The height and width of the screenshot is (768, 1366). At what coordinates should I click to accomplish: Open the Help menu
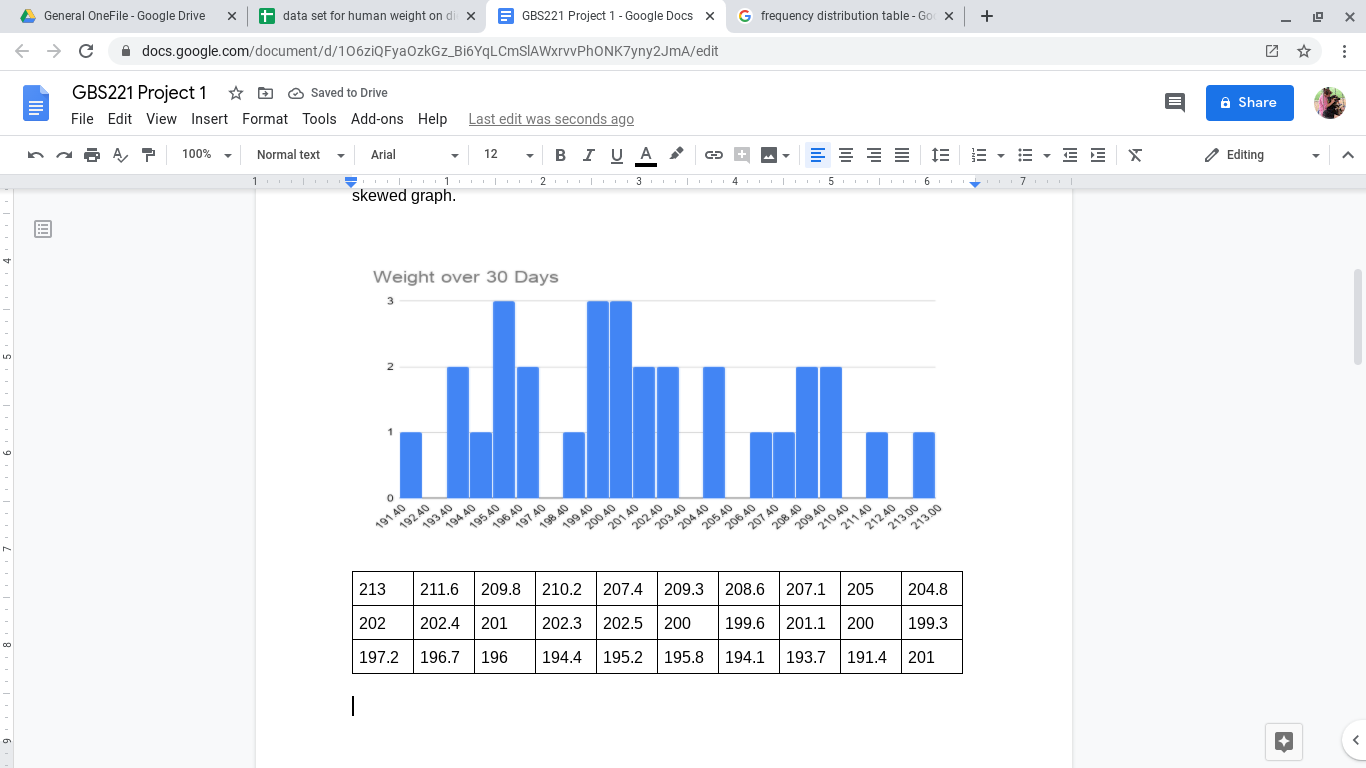pos(432,119)
